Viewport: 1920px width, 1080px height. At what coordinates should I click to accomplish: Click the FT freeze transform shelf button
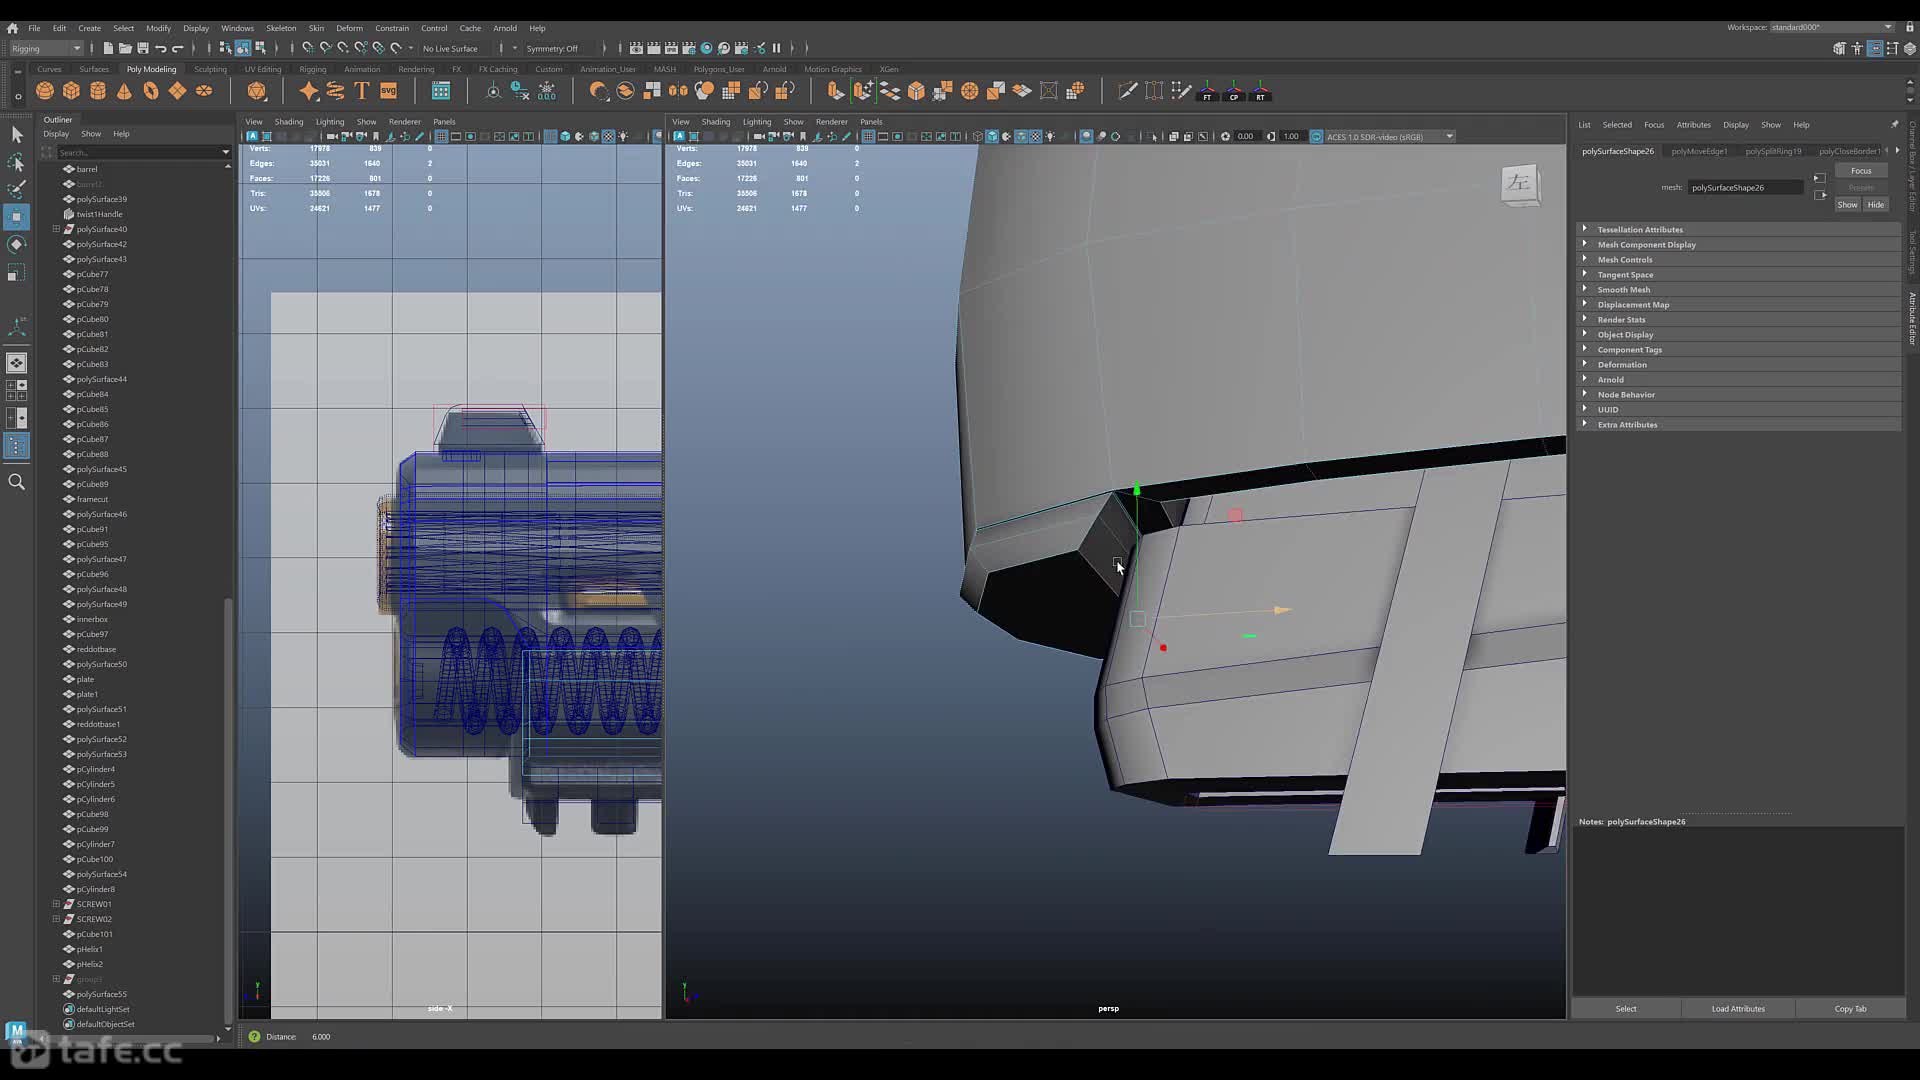(1207, 91)
